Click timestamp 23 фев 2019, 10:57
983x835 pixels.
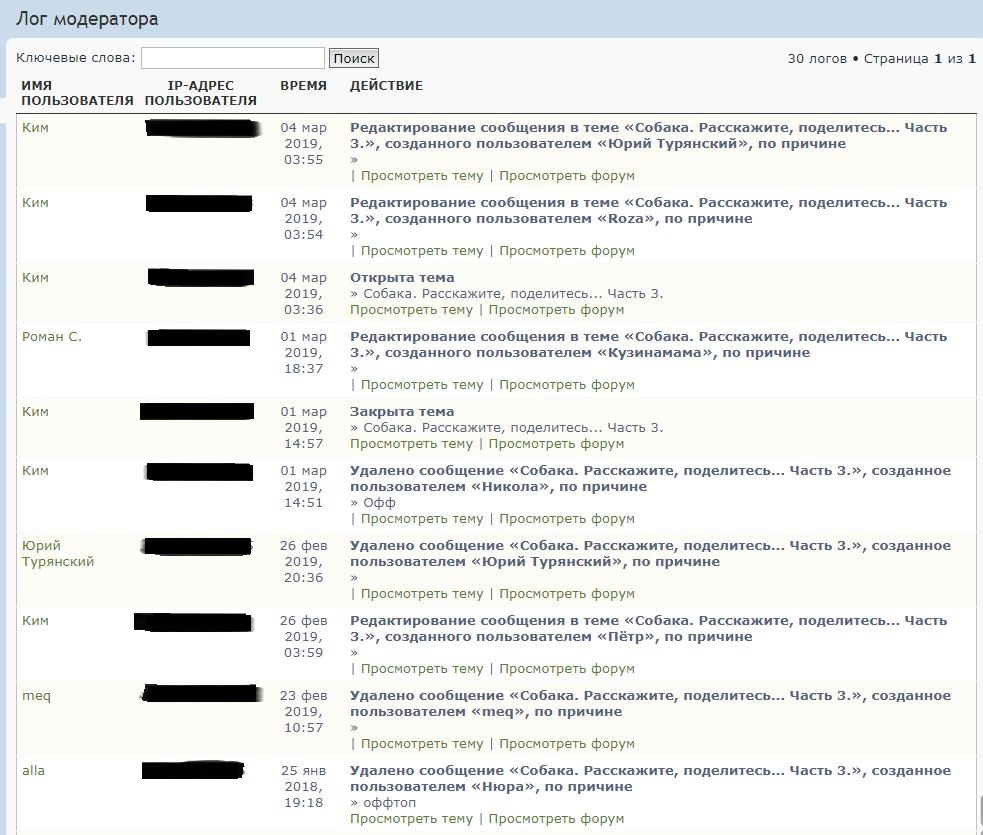click(x=303, y=712)
